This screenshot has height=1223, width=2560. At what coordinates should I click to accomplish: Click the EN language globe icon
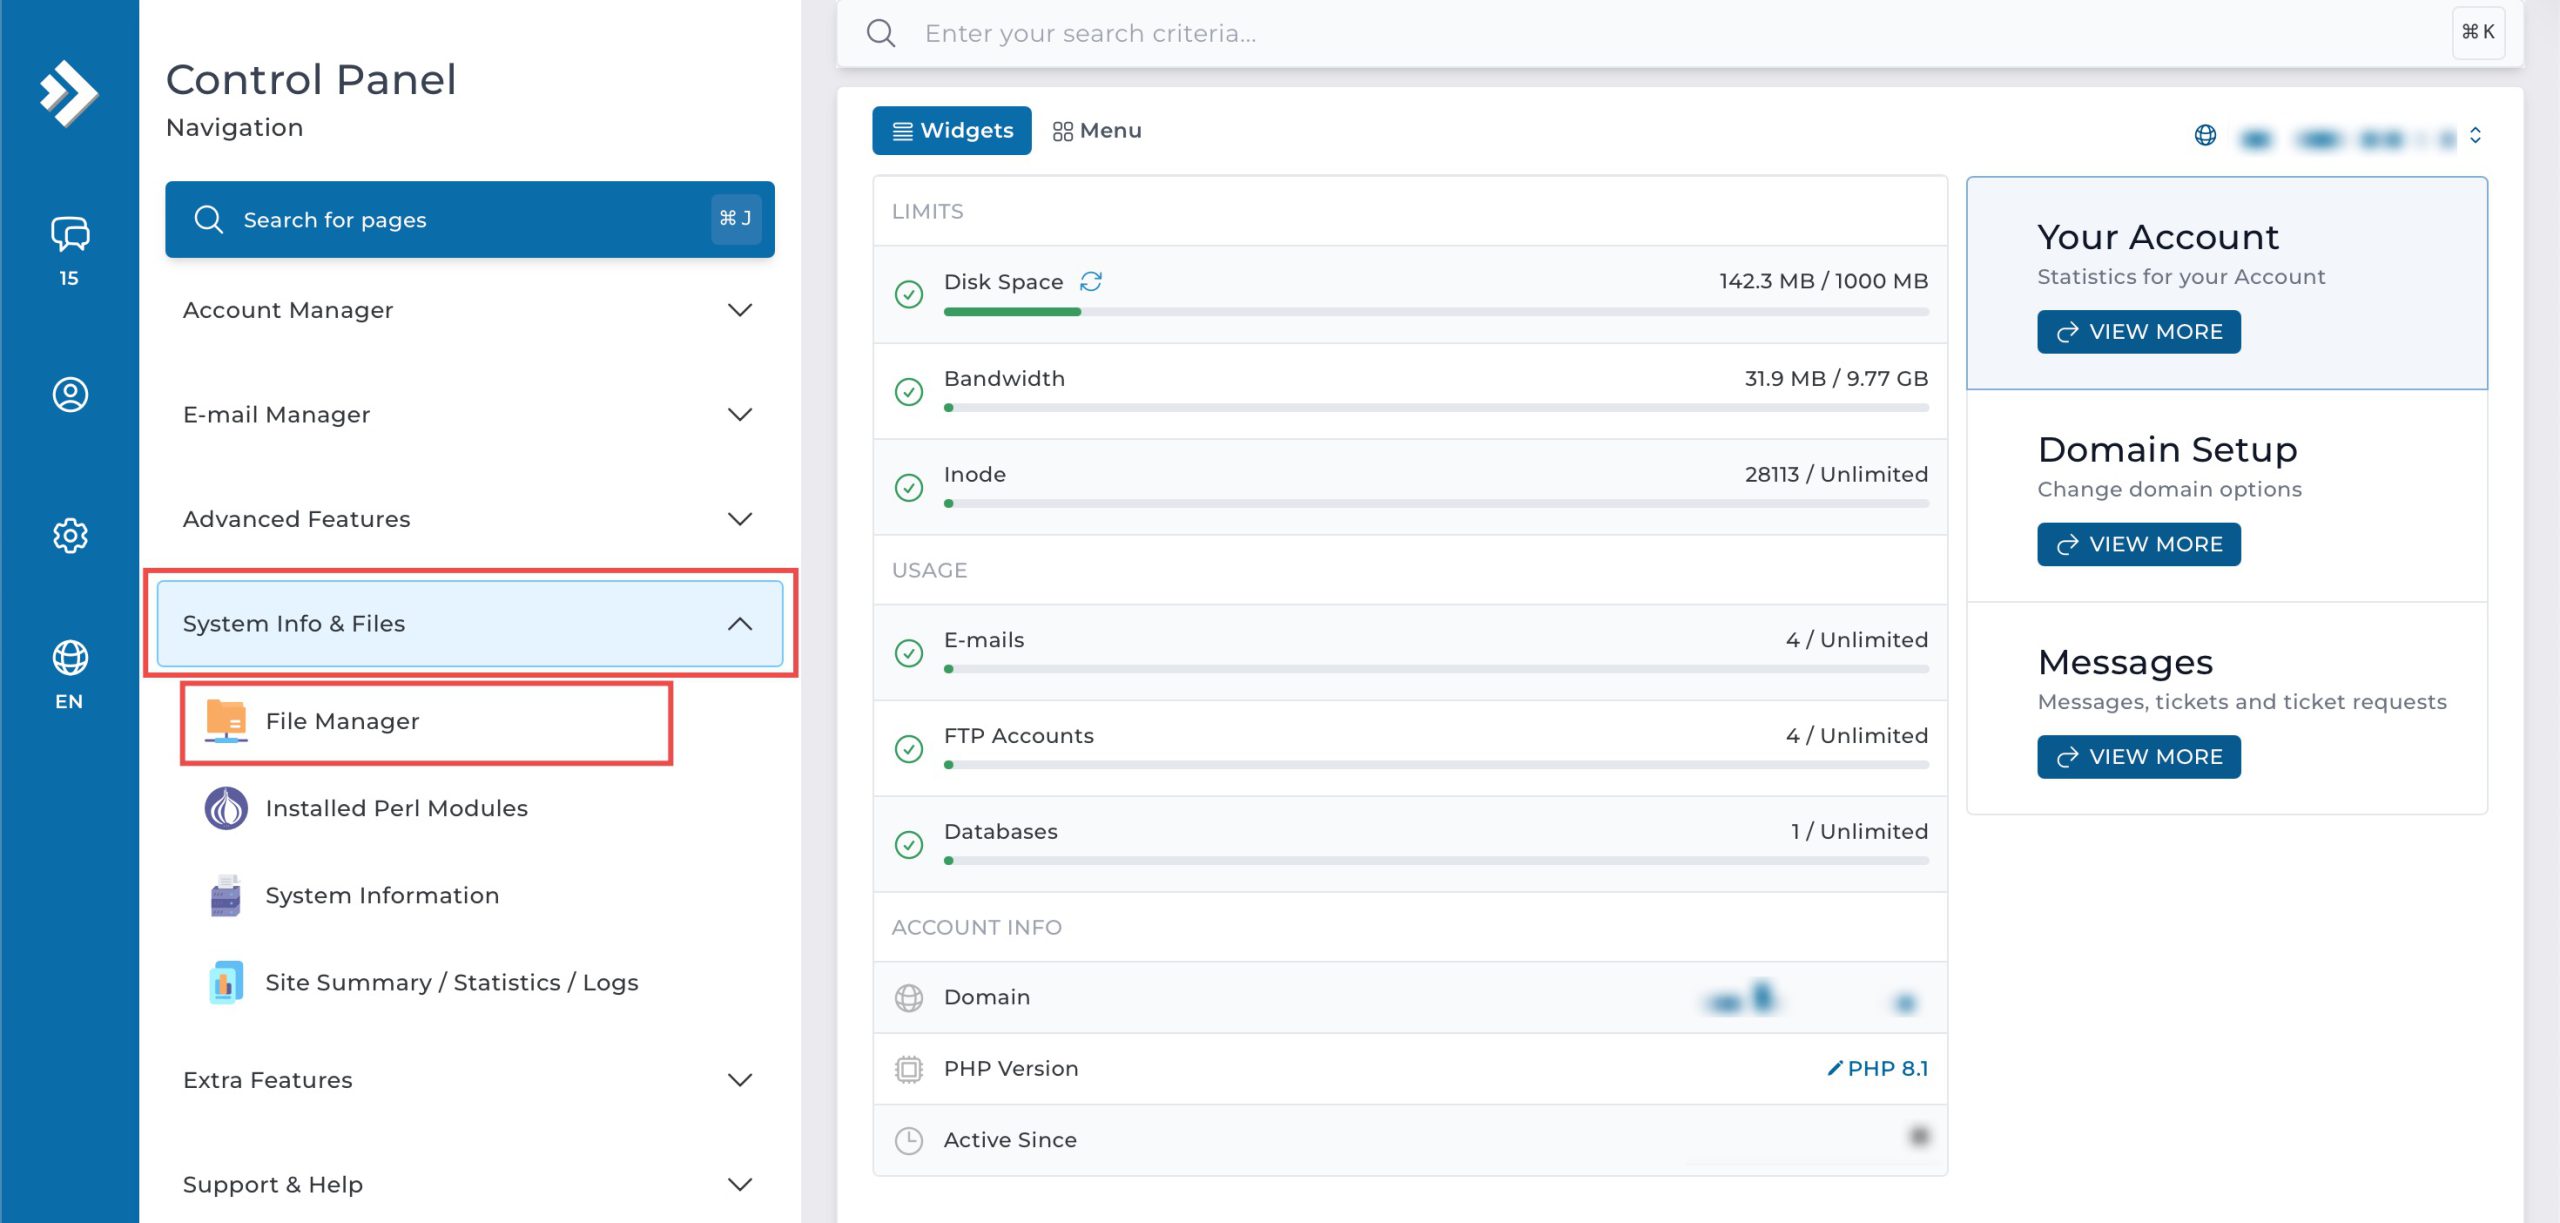click(x=69, y=659)
